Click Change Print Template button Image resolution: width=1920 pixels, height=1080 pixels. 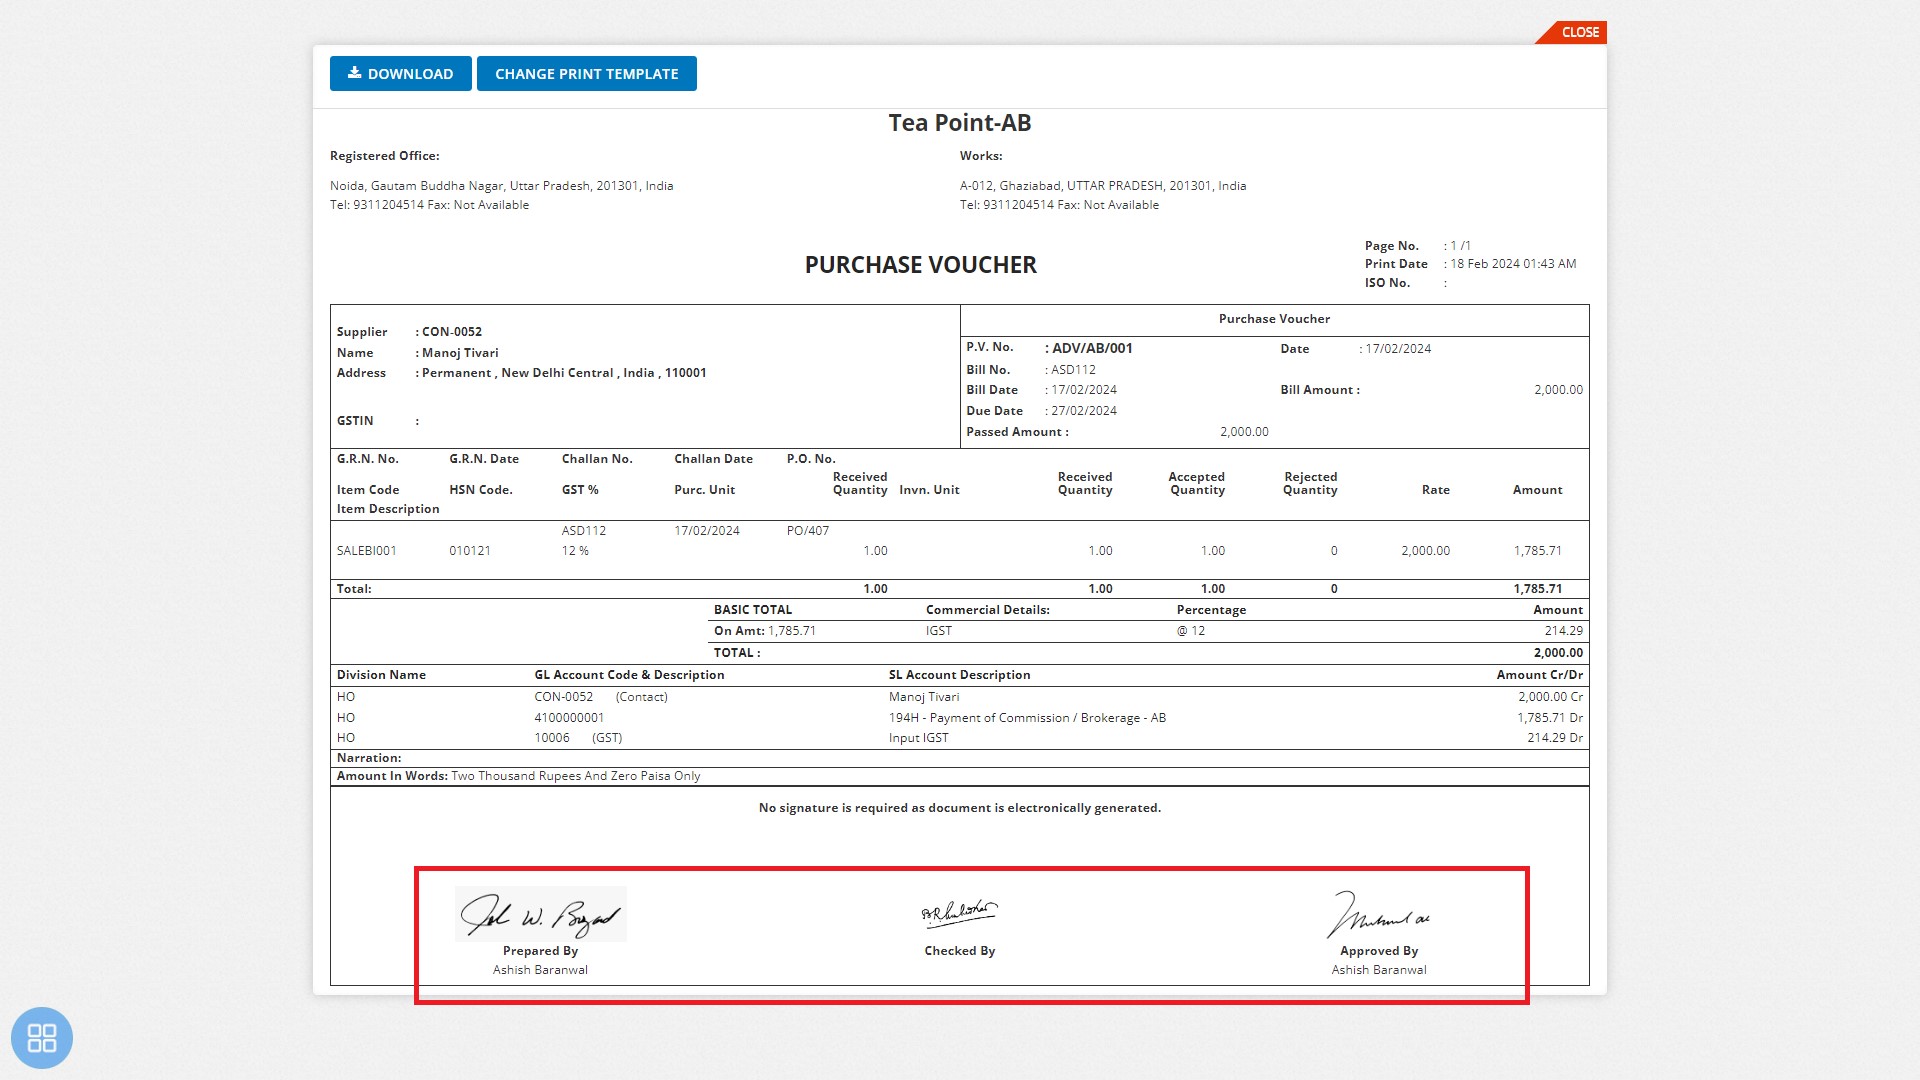(587, 74)
